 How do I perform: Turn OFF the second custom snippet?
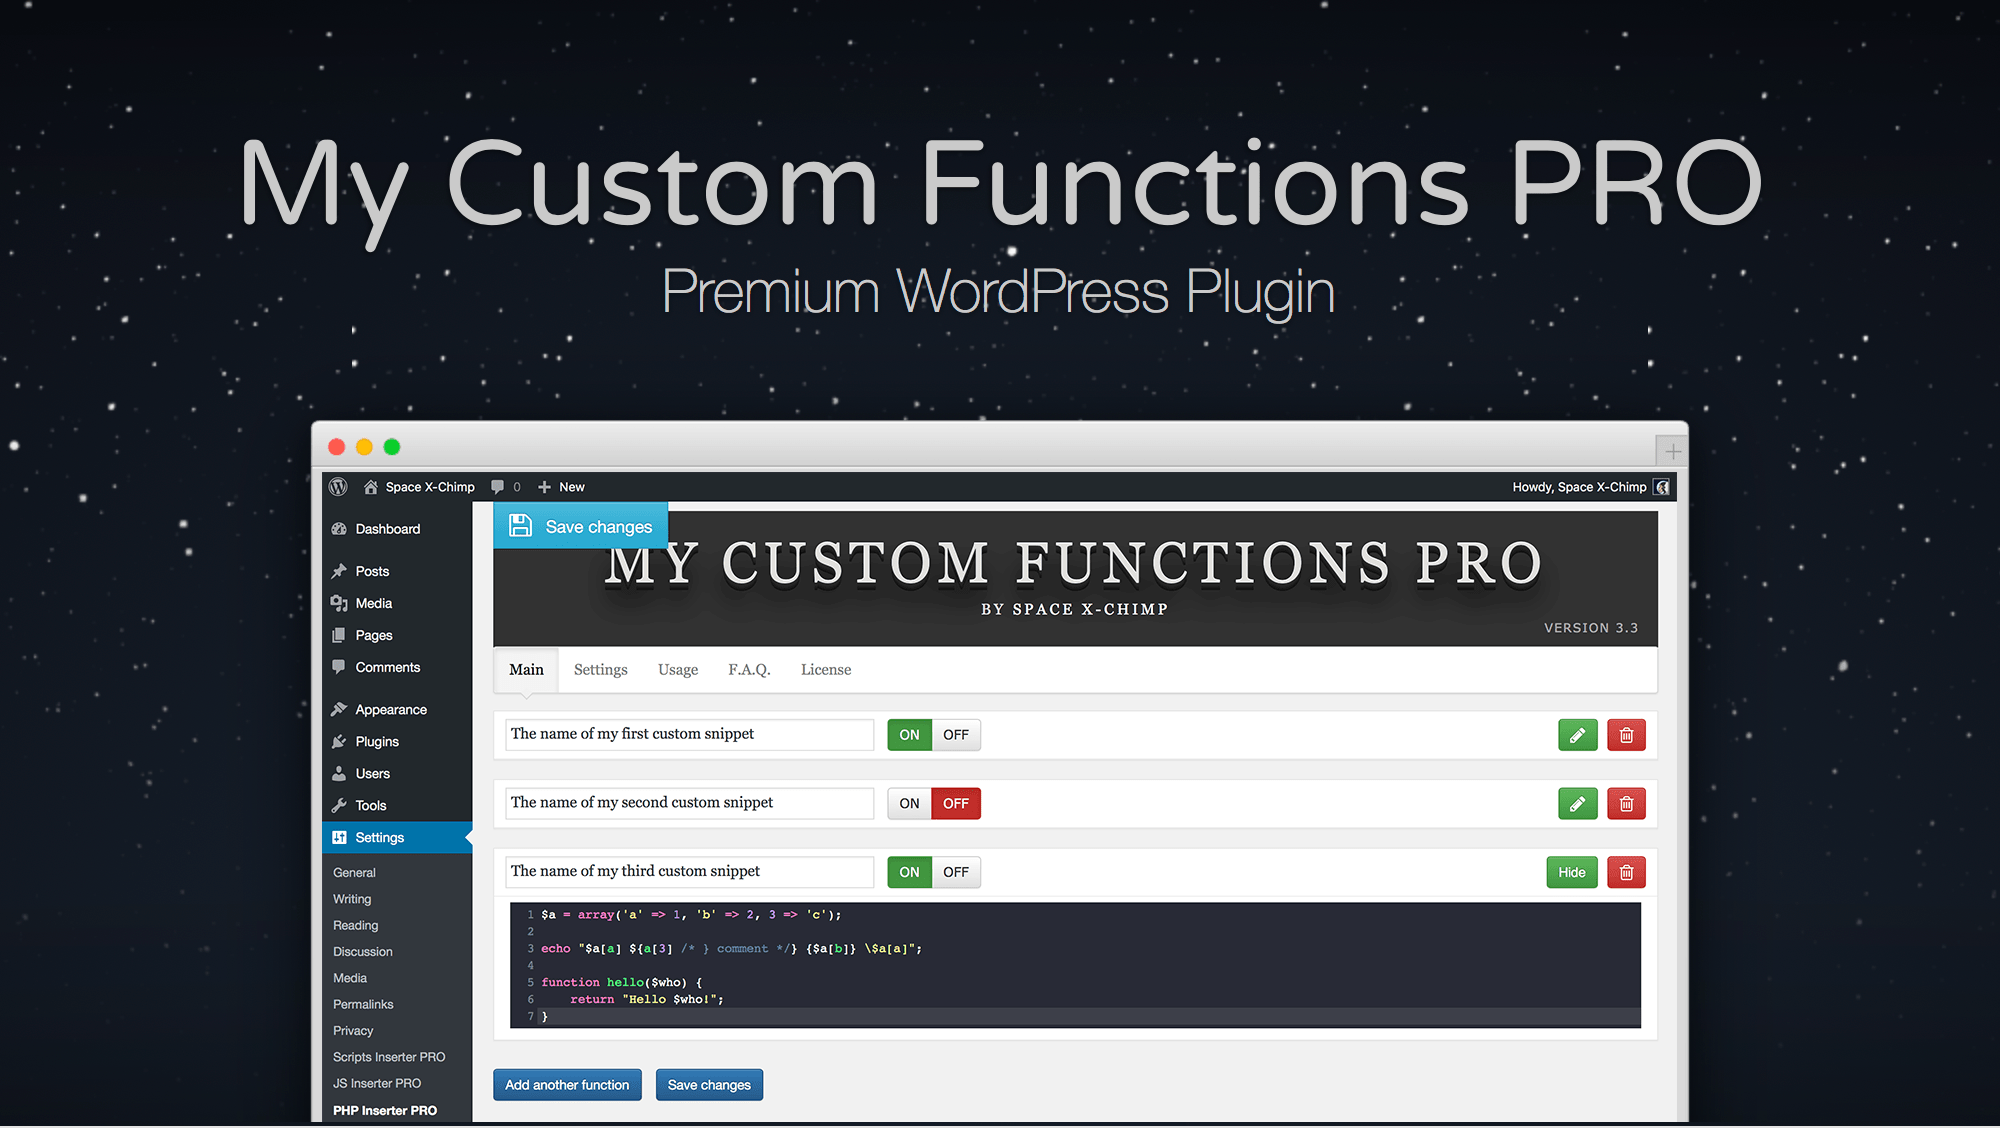click(x=956, y=804)
